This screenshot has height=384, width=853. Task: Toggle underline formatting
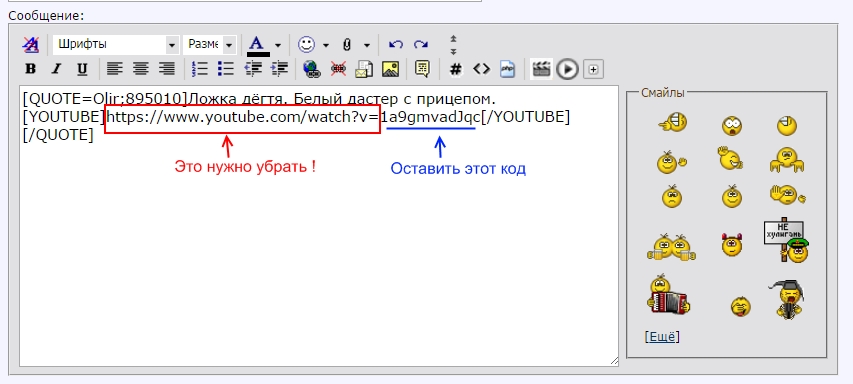click(x=82, y=69)
